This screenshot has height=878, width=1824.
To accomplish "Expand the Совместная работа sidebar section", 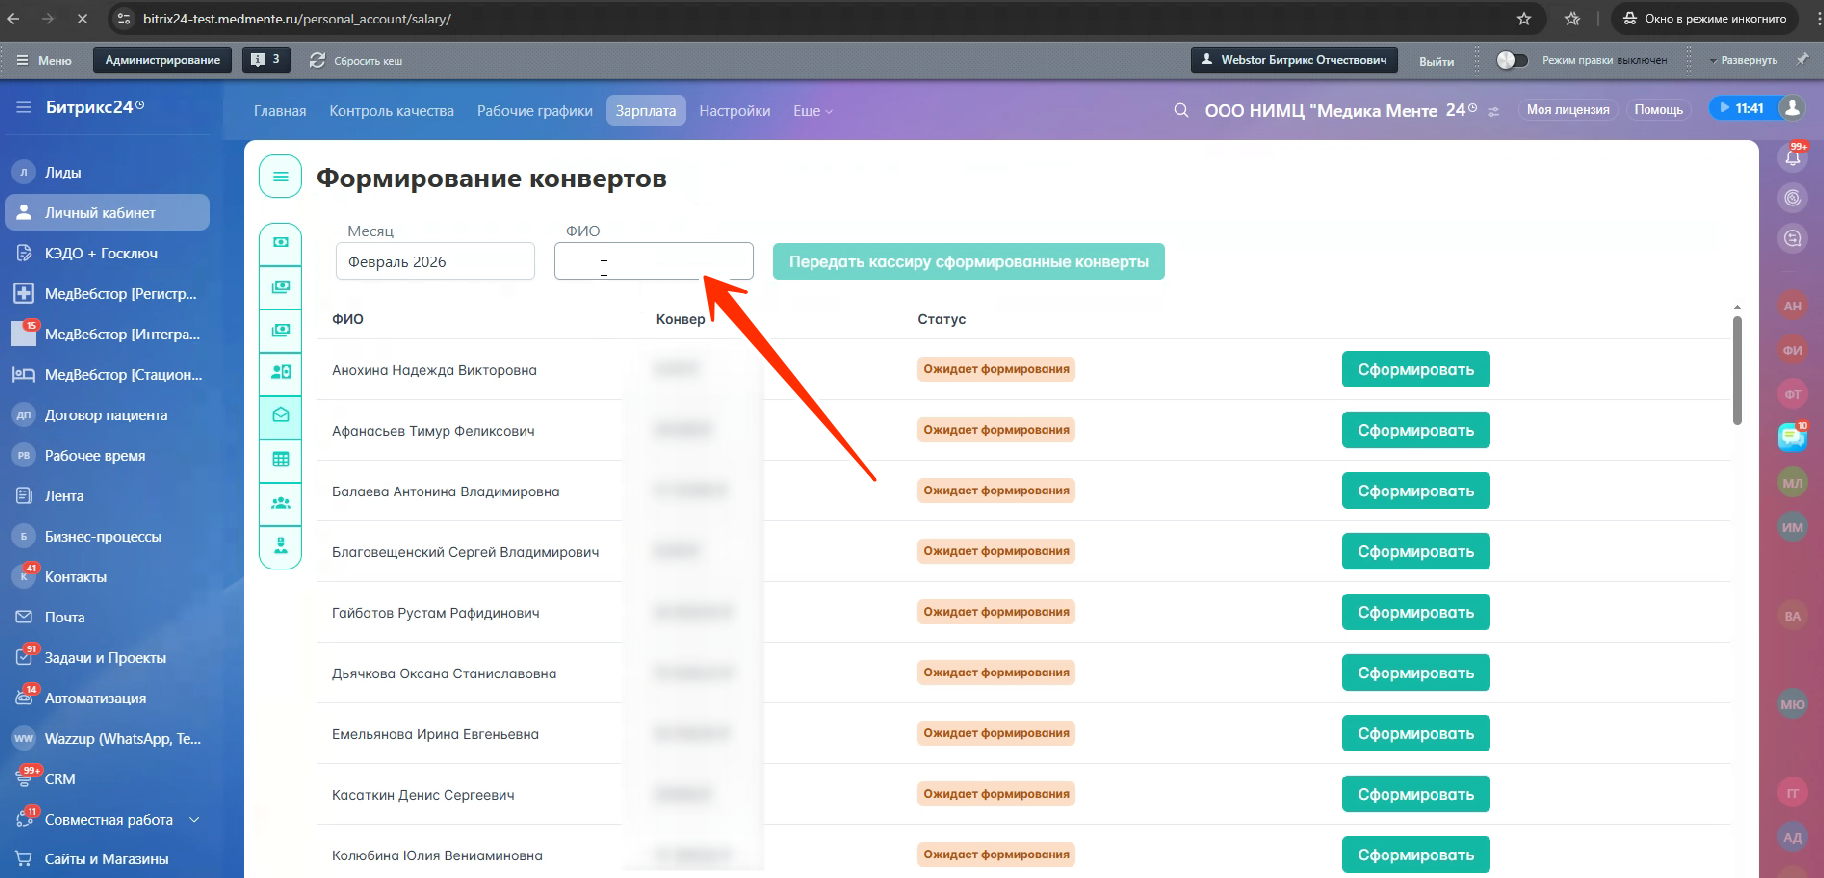I will click(x=194, y=820).
